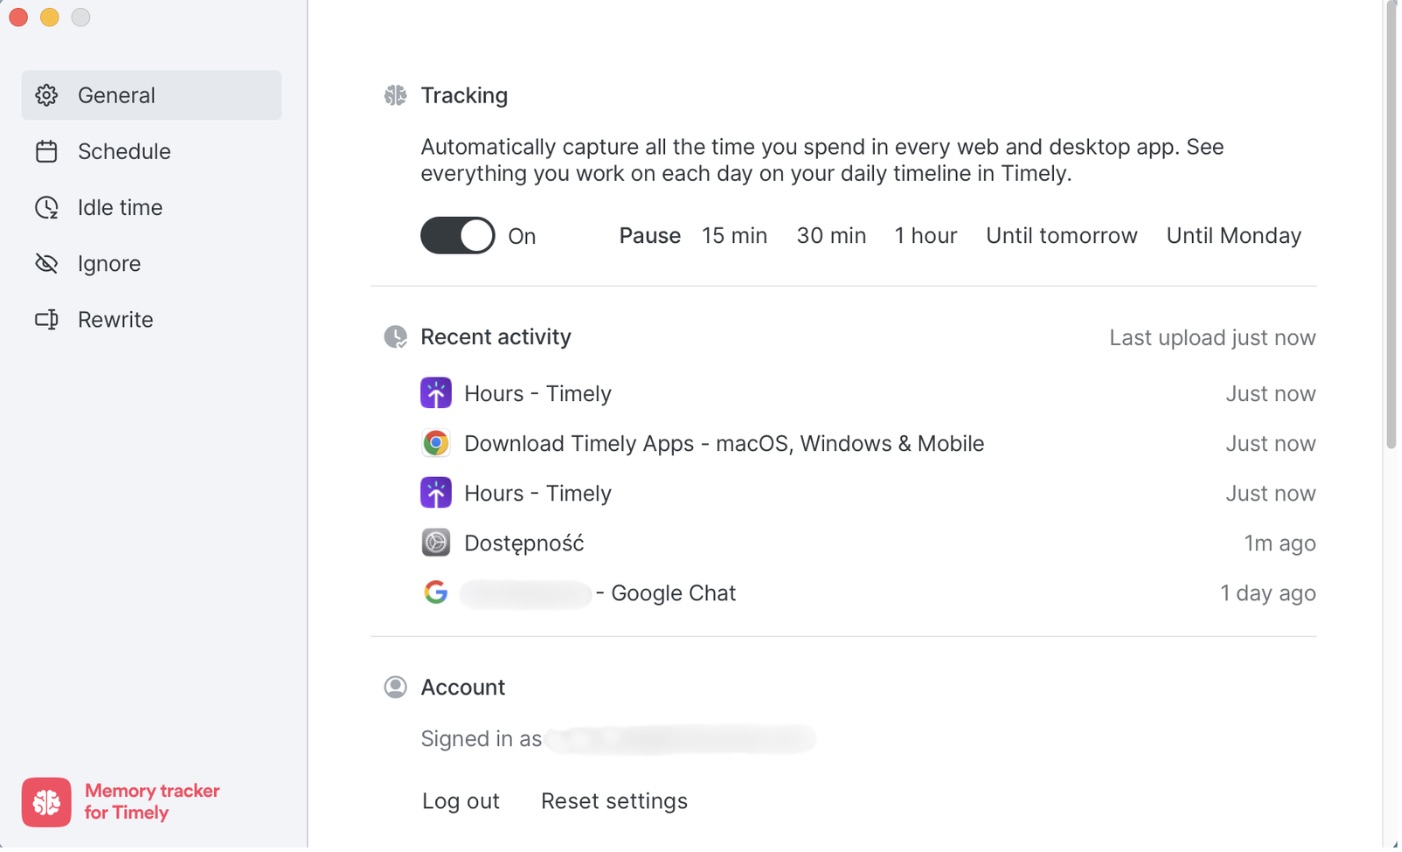Click the Account section heading
The width and height of the screenshot is (1402, 852).
[463, 687]
